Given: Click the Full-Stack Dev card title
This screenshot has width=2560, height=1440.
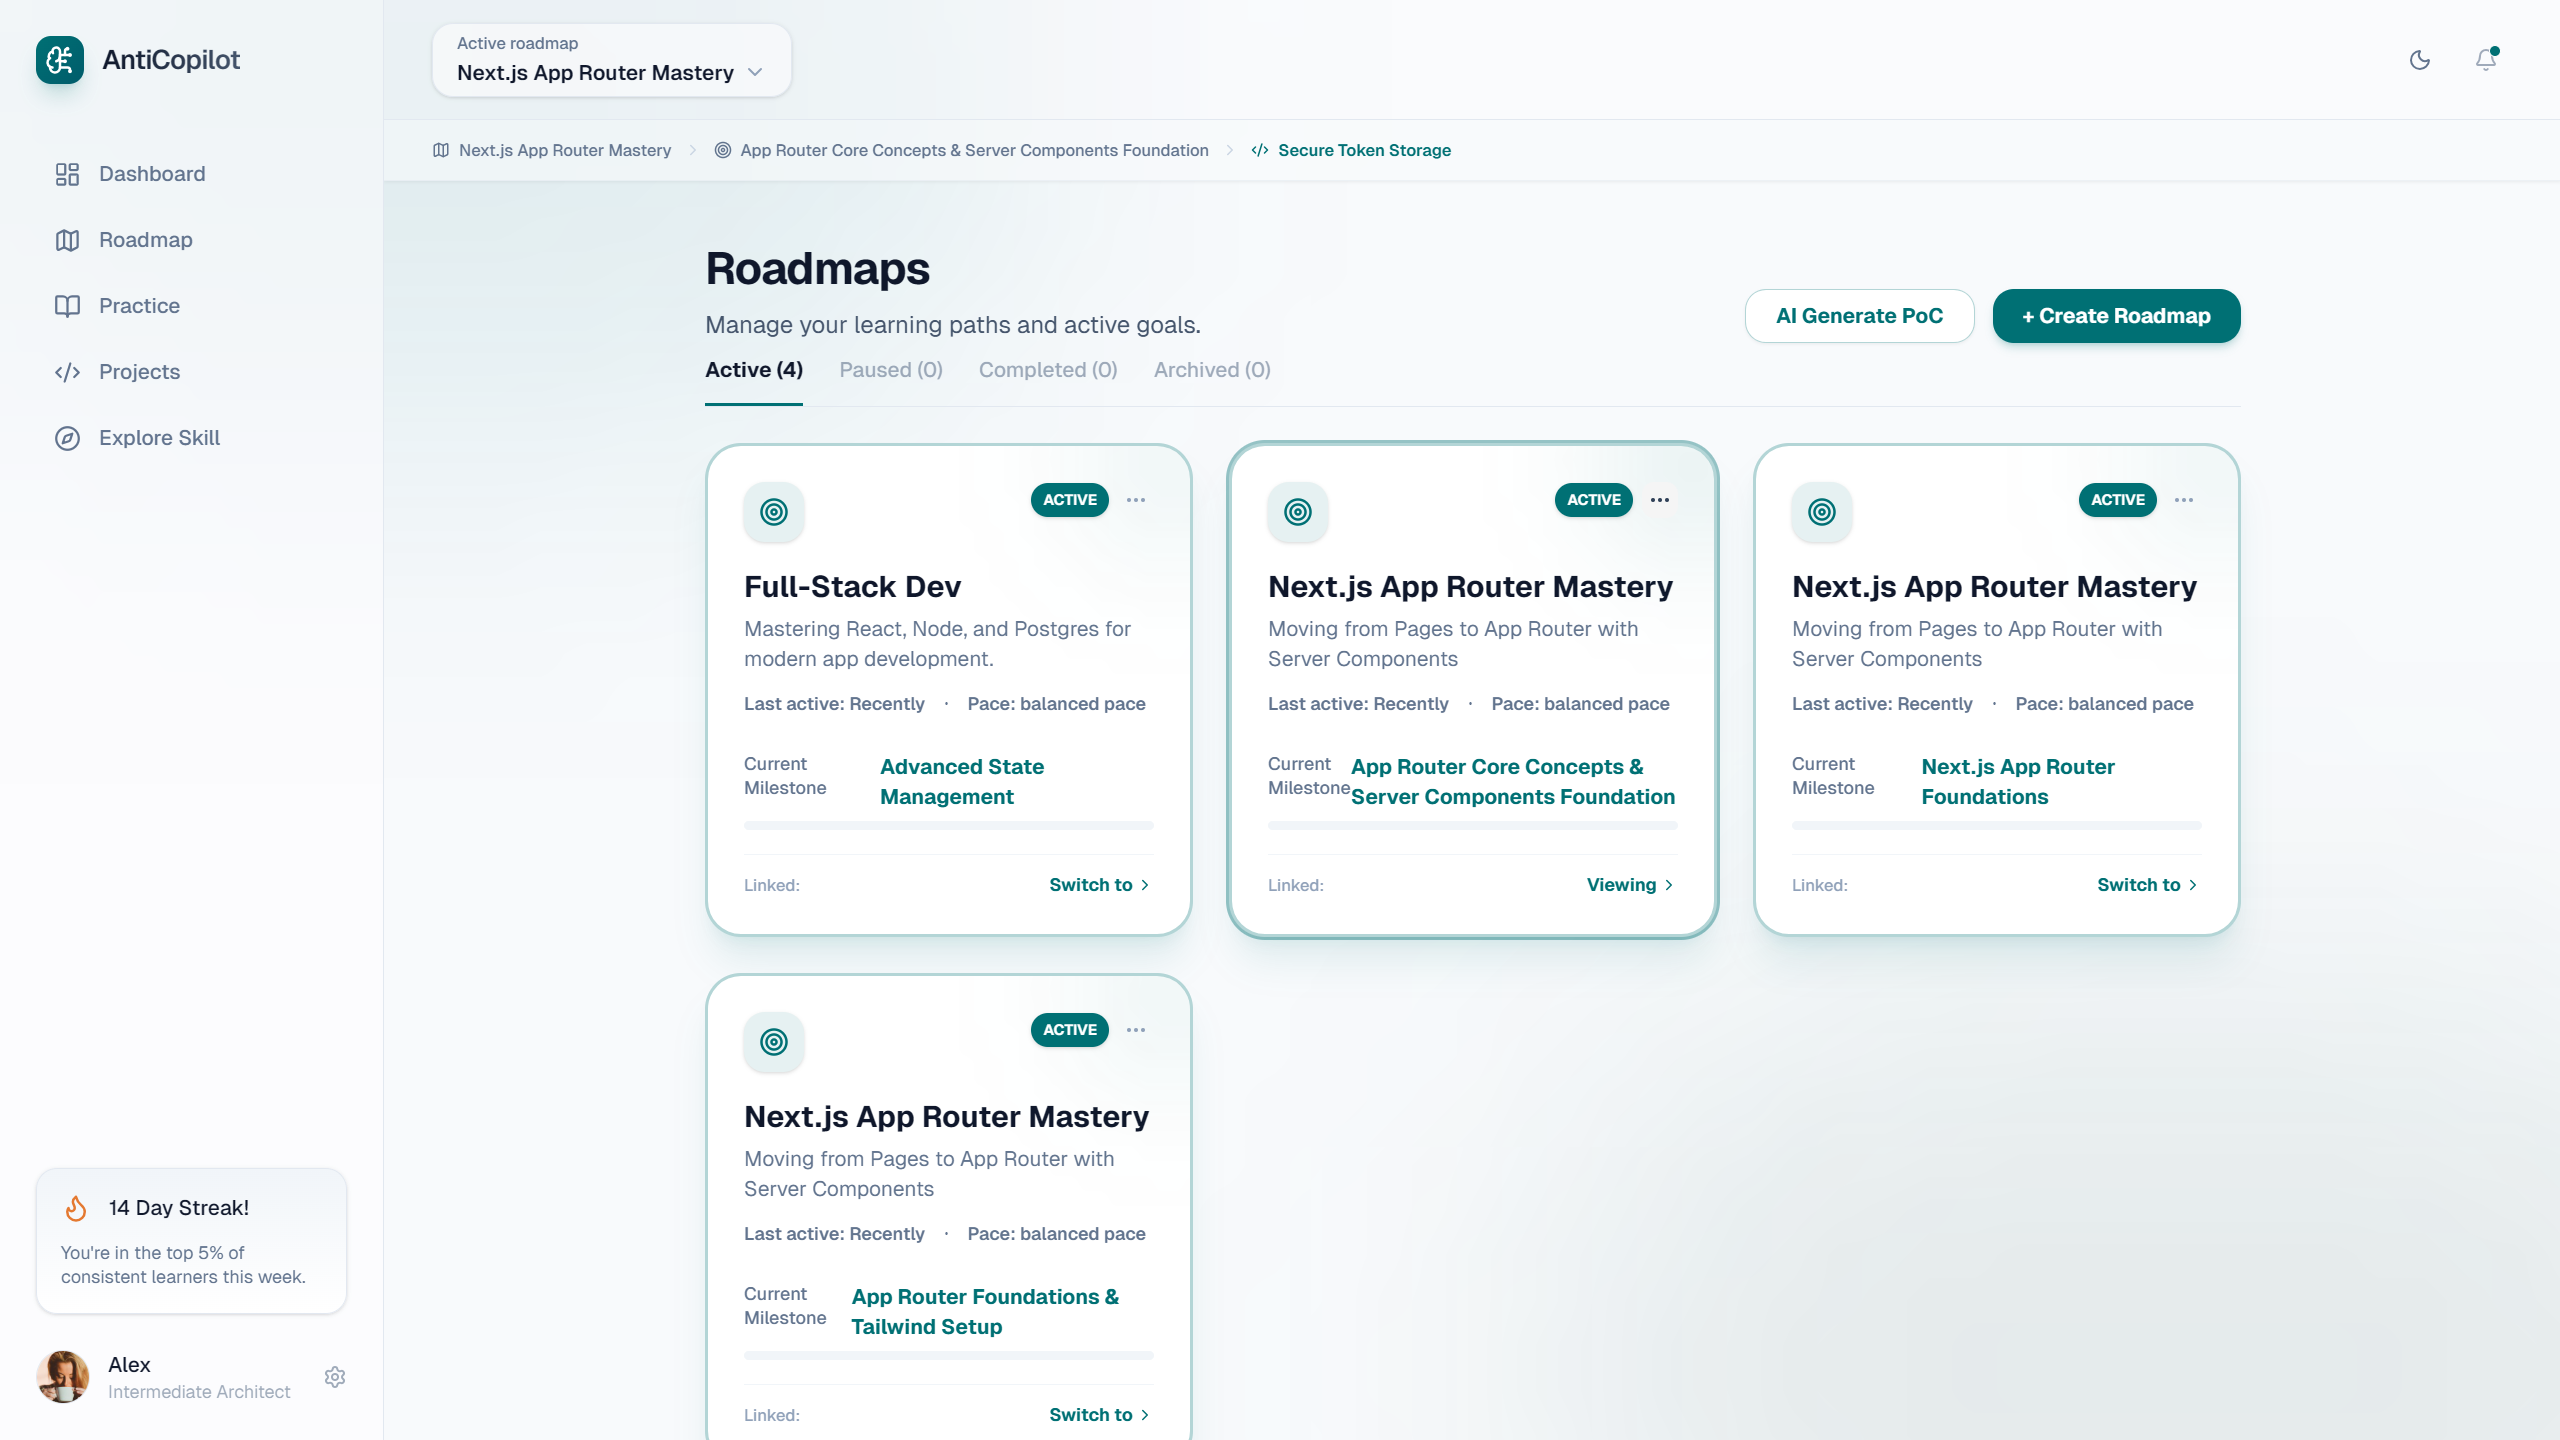Looking at the screenshot, I should 852,587.
